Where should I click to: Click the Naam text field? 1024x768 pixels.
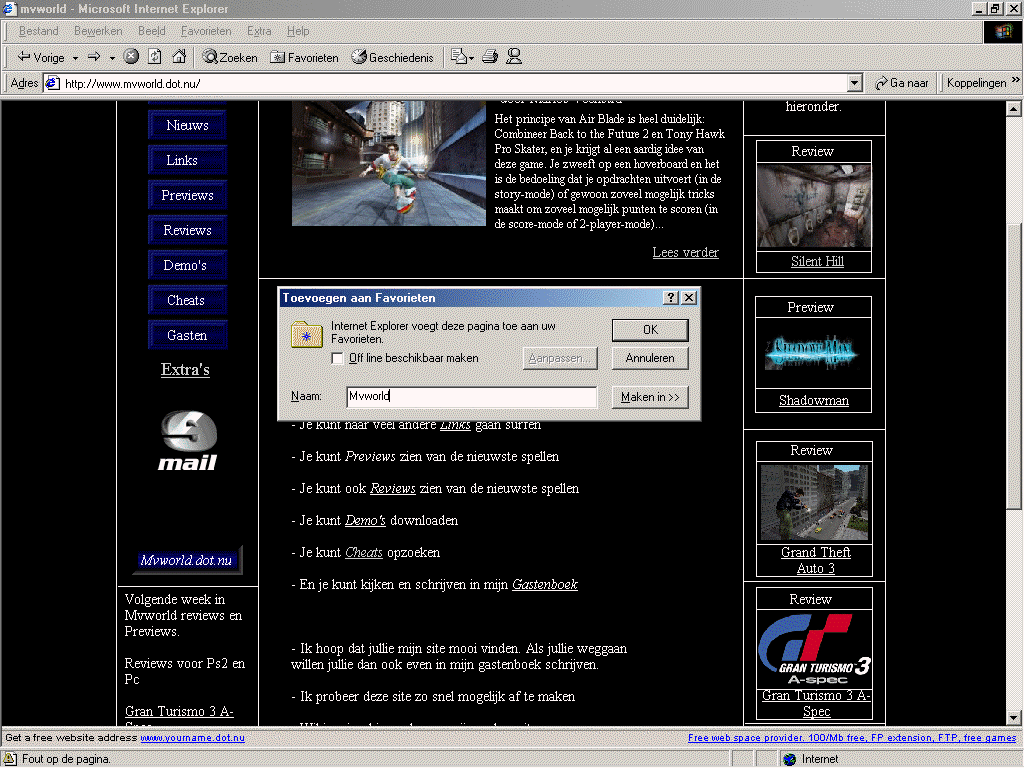472,397
